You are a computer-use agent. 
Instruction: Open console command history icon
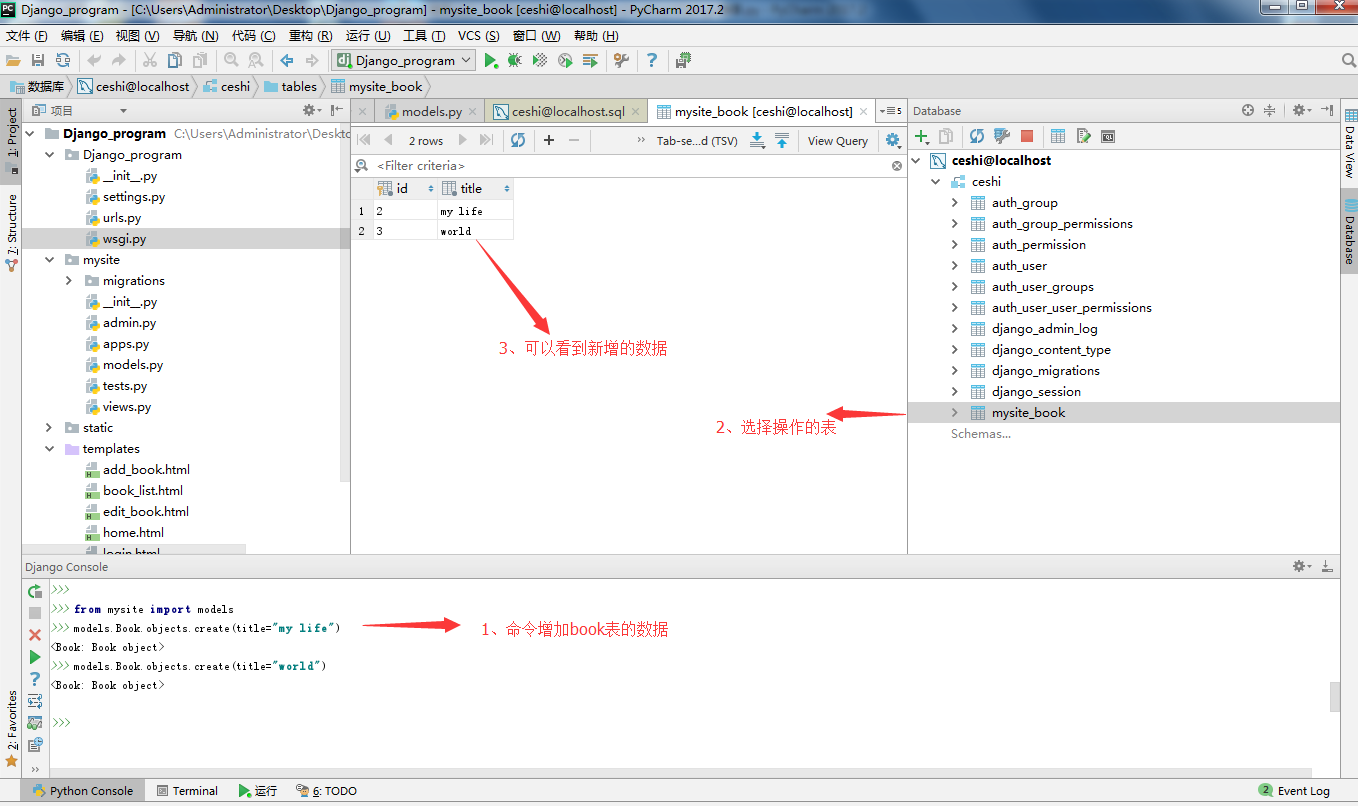(35, 745)
